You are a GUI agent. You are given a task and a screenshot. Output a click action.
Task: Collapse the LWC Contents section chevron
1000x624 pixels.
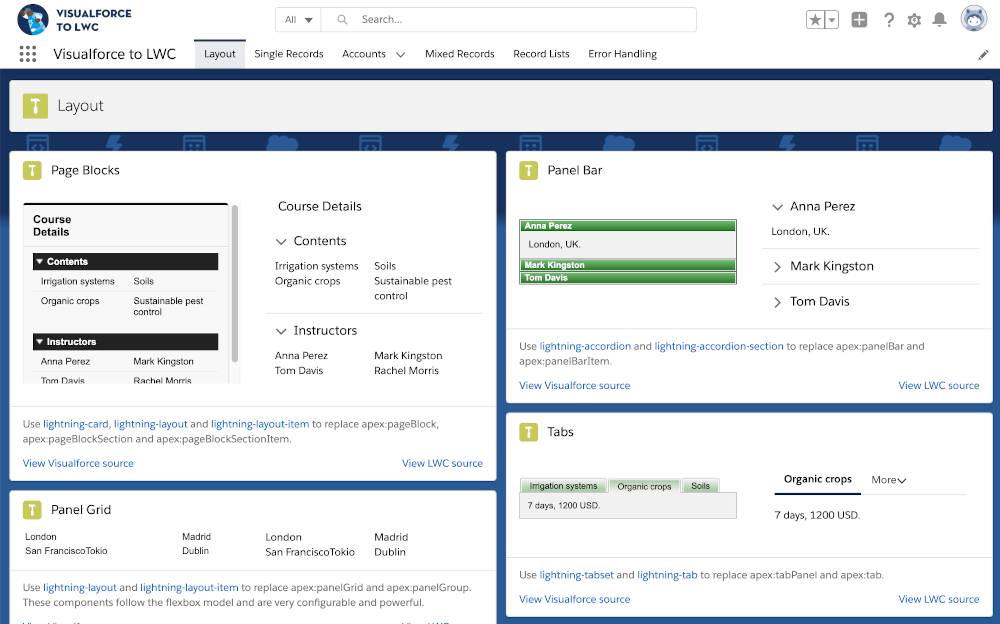pos(281,242)
